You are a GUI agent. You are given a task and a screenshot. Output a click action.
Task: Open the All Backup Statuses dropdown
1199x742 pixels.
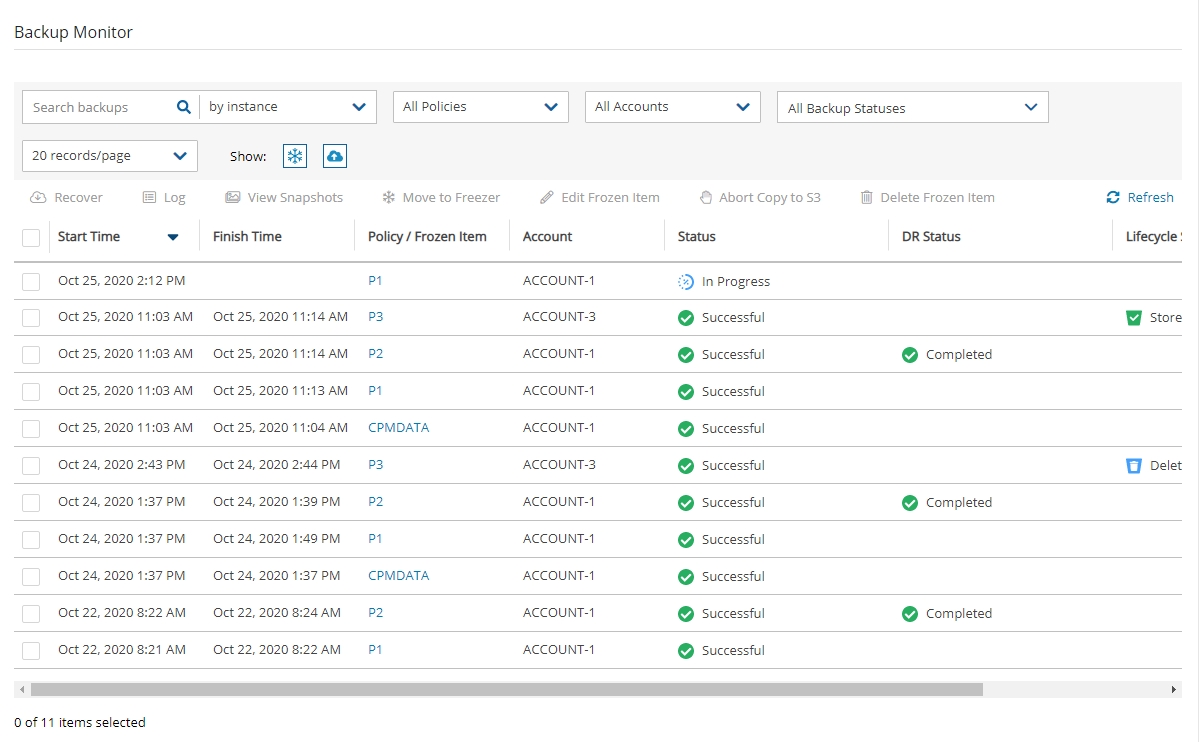tap(912, 108)
